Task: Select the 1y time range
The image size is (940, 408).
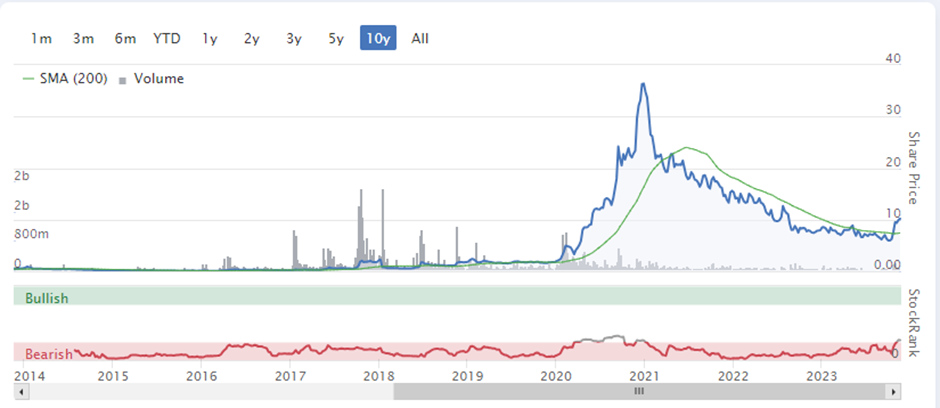Action: [x=209, y=38]
